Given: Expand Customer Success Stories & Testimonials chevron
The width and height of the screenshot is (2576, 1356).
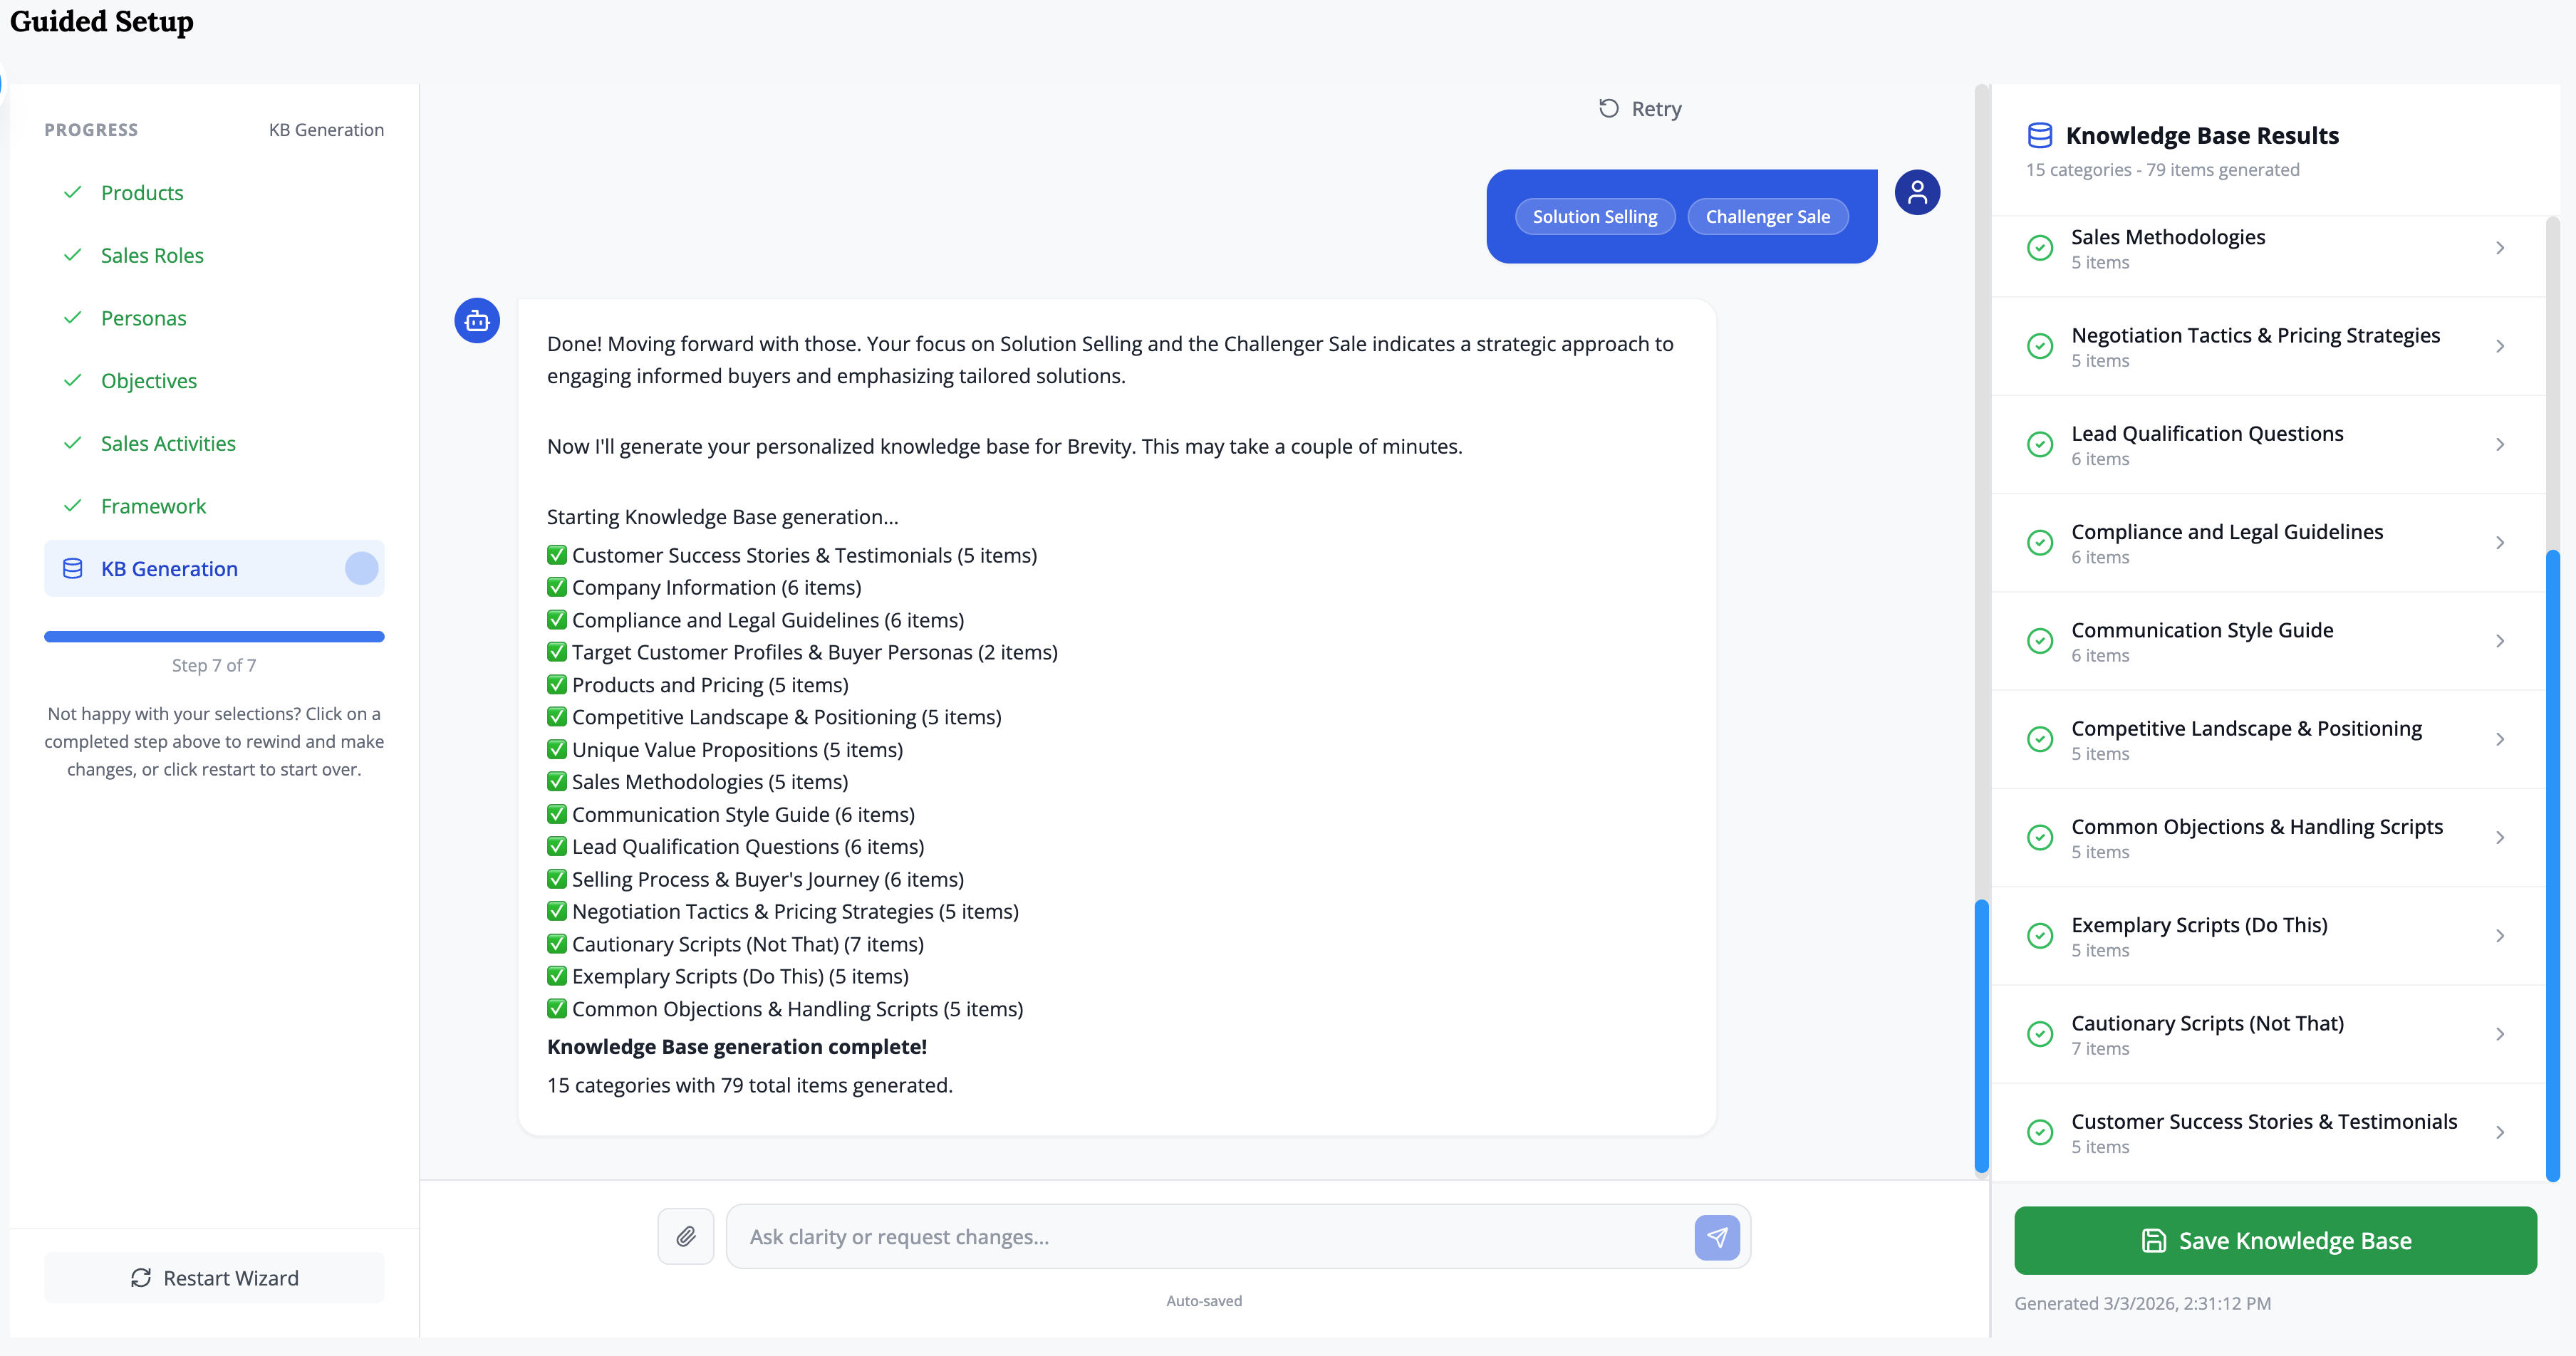Looking at the screenshot, I should pyautogui.click(x=2500, y=1132).
